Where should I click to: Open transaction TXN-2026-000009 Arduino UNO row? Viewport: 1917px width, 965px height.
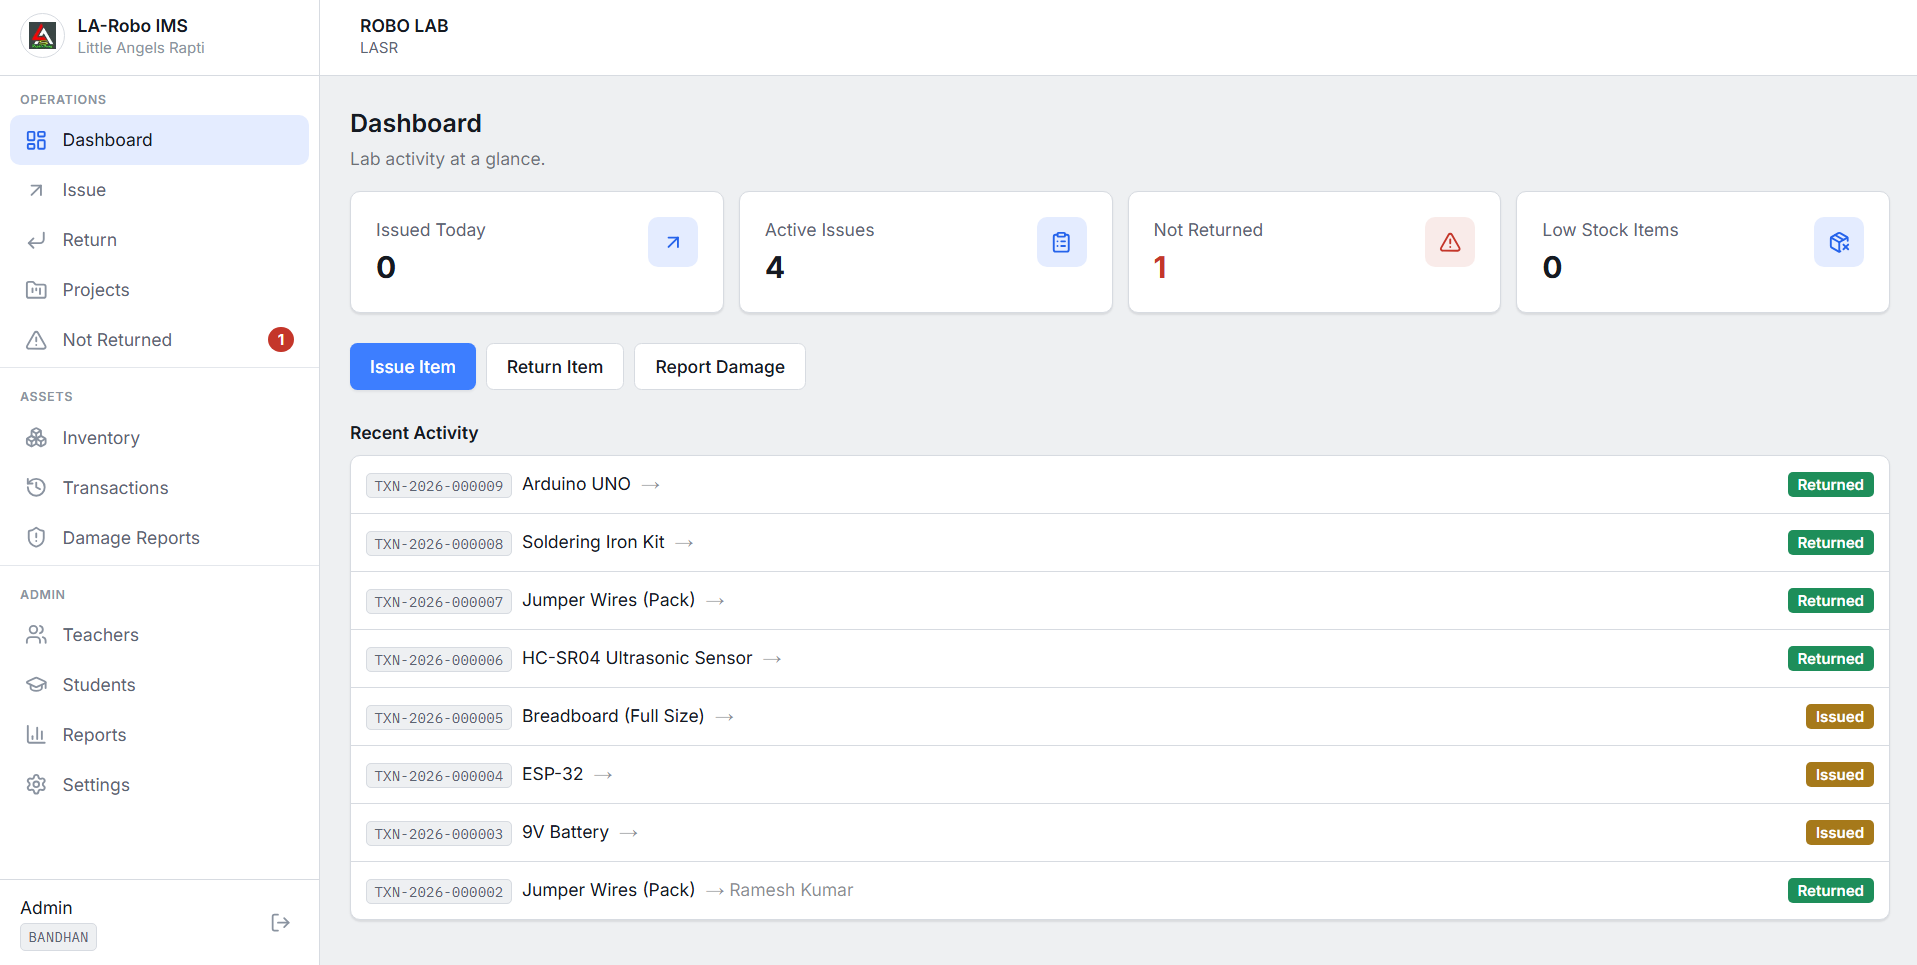click(x=1120, y=485)
